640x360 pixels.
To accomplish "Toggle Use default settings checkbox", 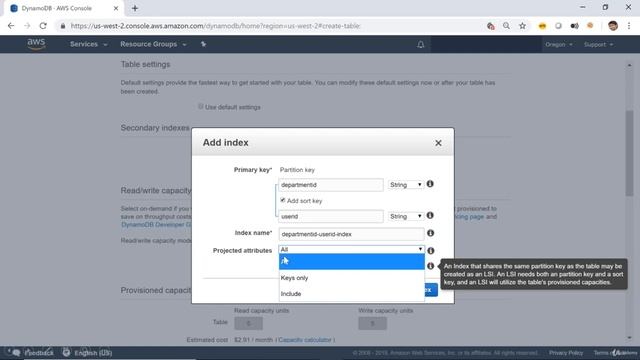I will point(200,107).
